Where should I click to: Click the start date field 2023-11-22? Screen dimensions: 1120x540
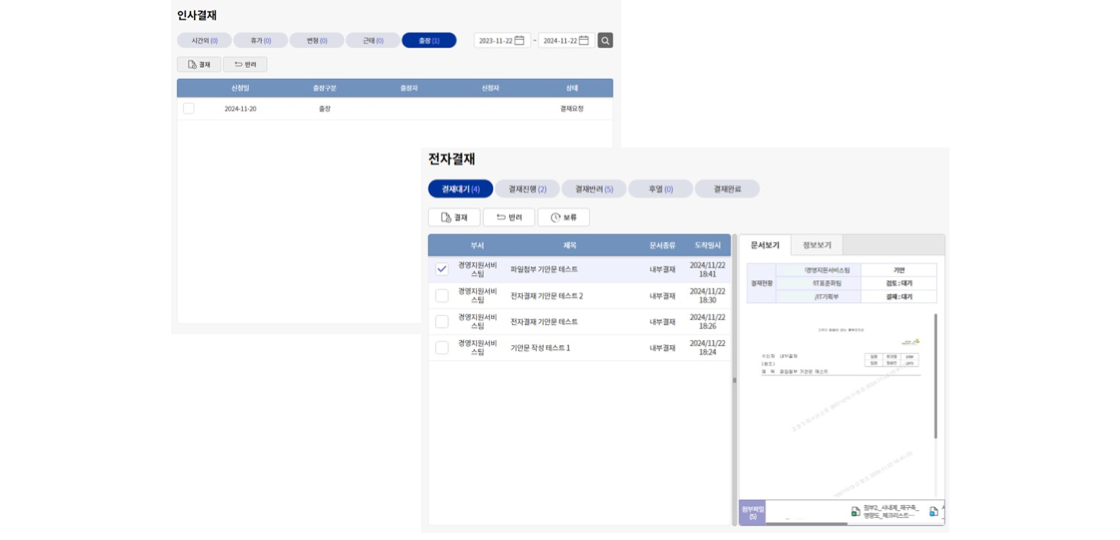[x=503, y=41]
